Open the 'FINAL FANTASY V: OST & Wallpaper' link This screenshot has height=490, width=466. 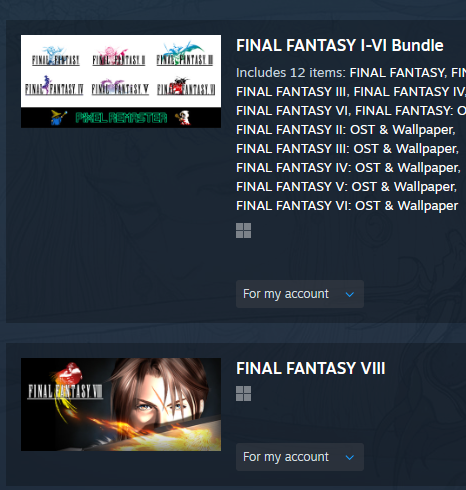[x=346, y=187]
